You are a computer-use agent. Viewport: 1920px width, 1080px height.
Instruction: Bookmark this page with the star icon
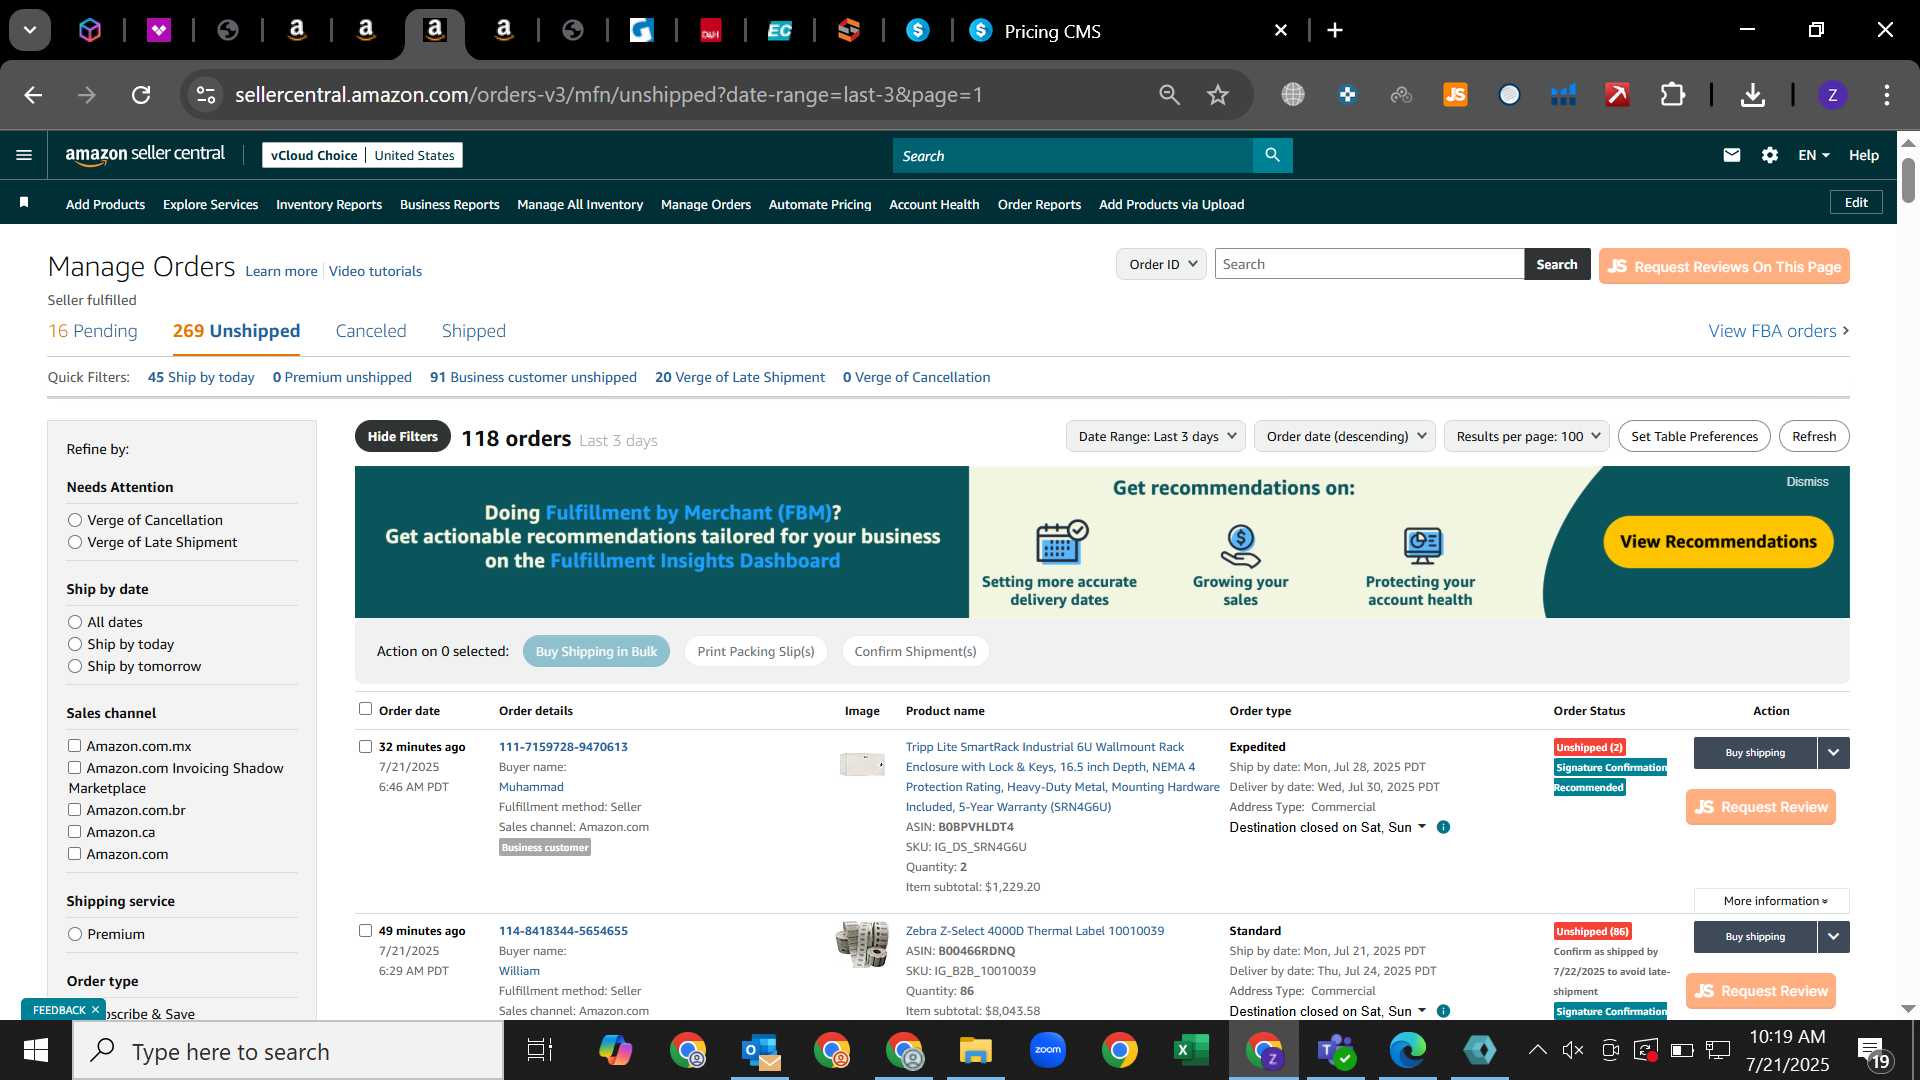point(1217,95)
